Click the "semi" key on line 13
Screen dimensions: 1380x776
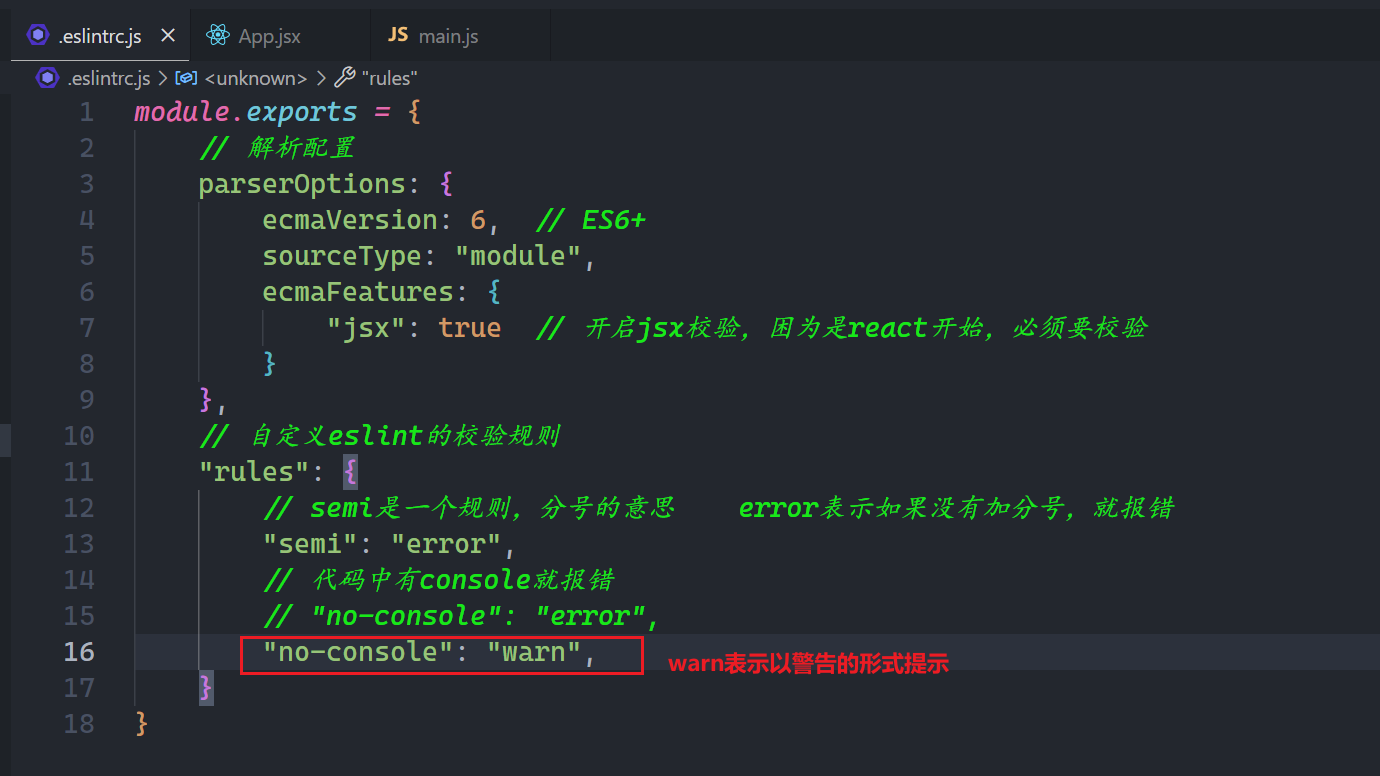coord(310,544)
